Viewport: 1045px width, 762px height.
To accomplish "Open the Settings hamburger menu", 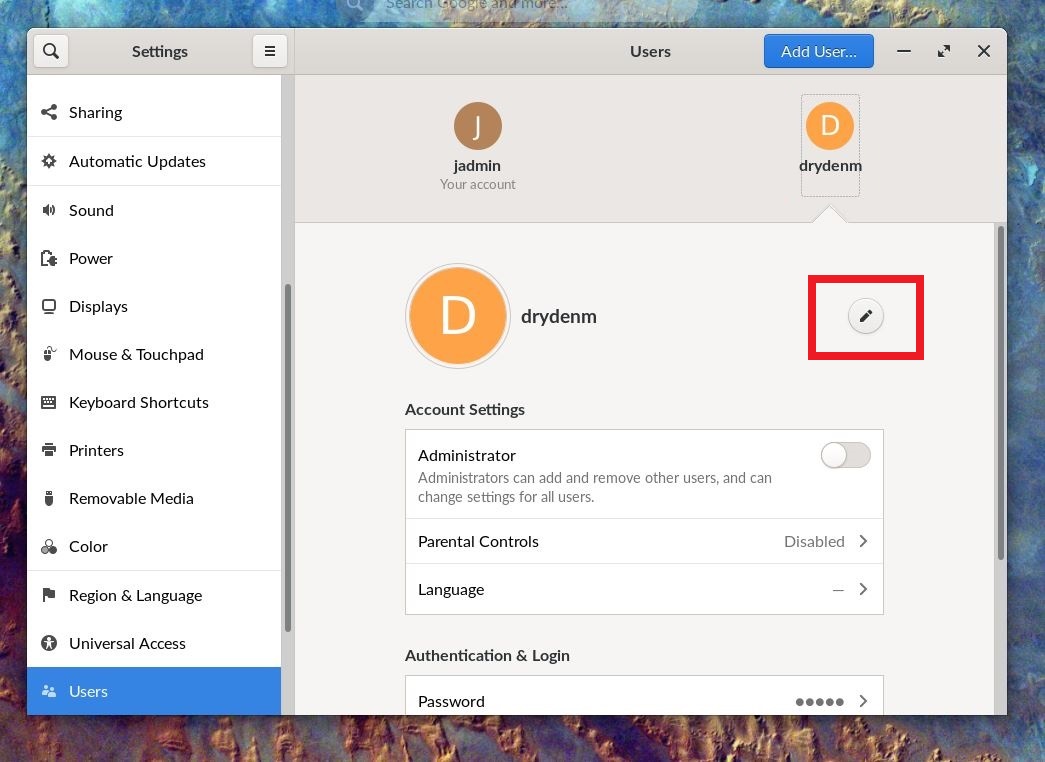I will [x=270, y=51].
